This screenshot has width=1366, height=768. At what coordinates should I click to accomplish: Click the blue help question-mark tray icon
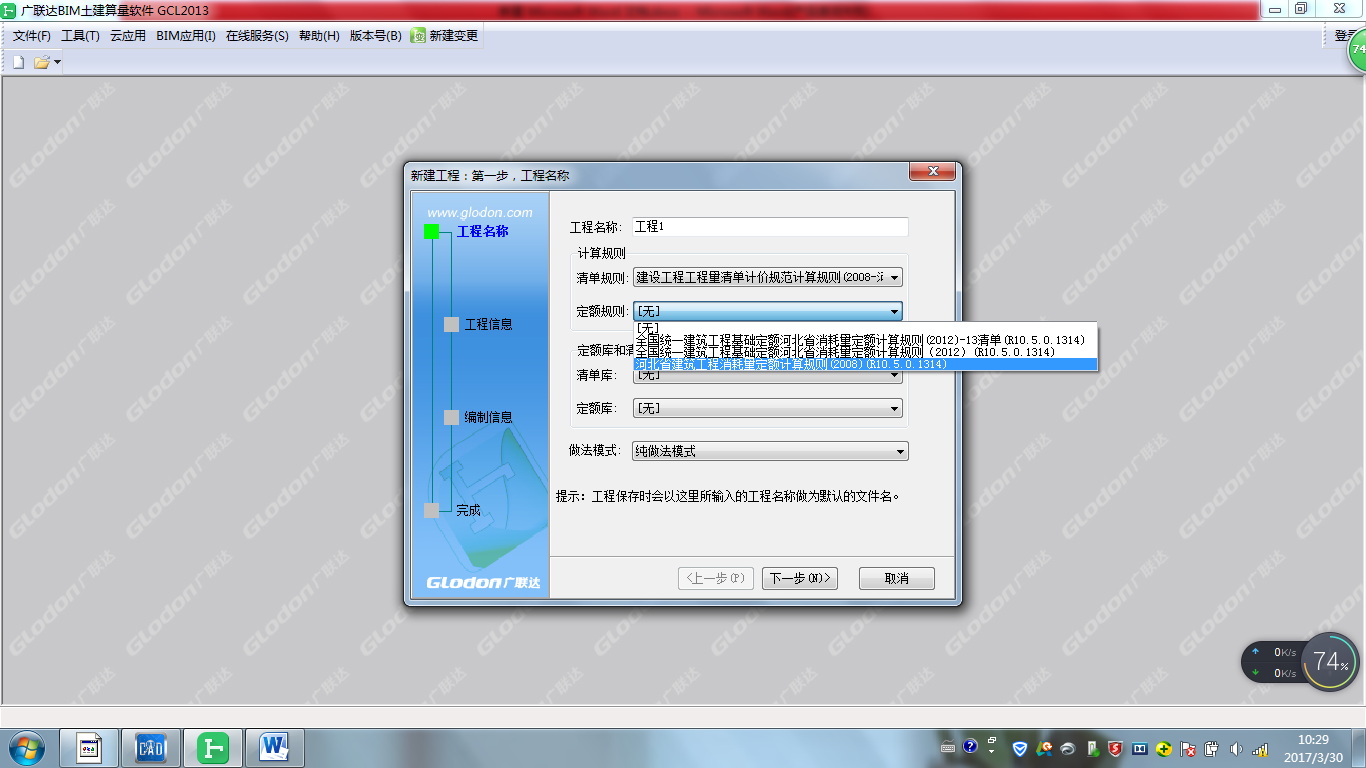click(970, 747)
